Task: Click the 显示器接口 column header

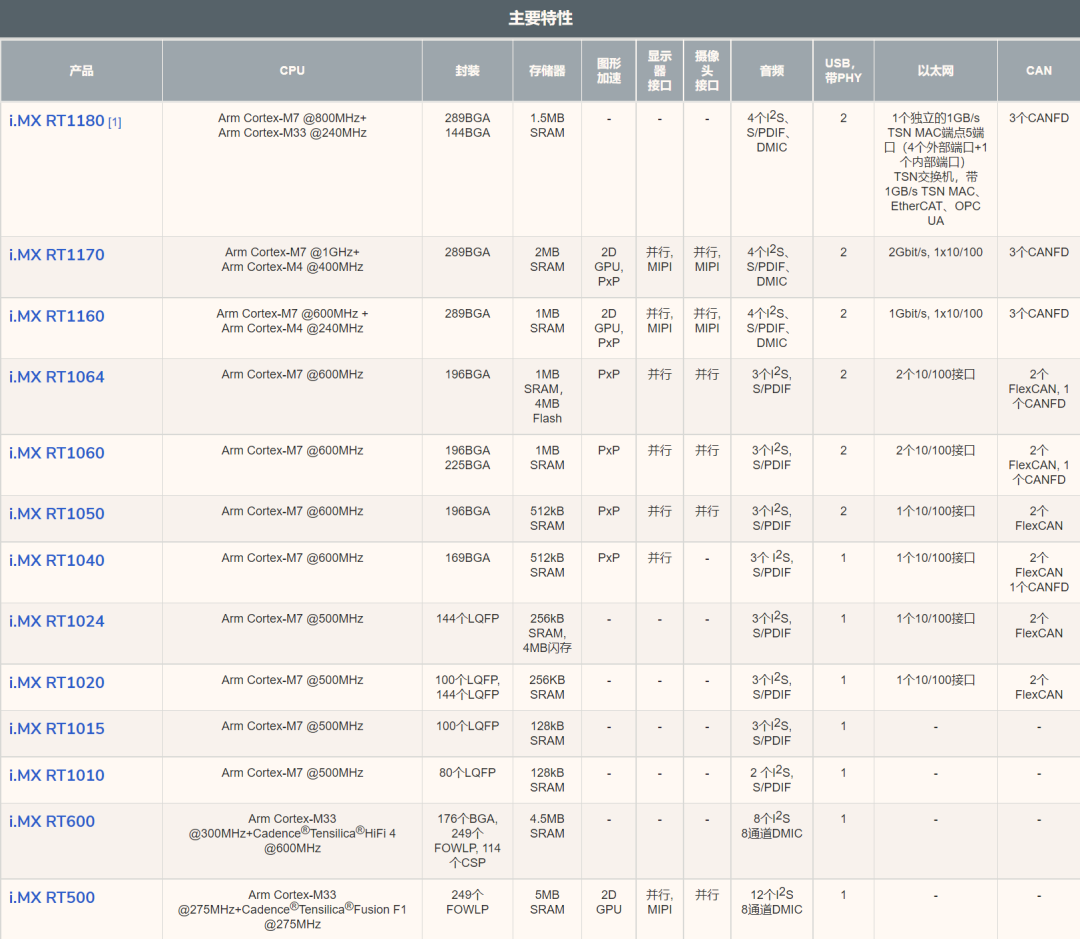Action: 660,70
